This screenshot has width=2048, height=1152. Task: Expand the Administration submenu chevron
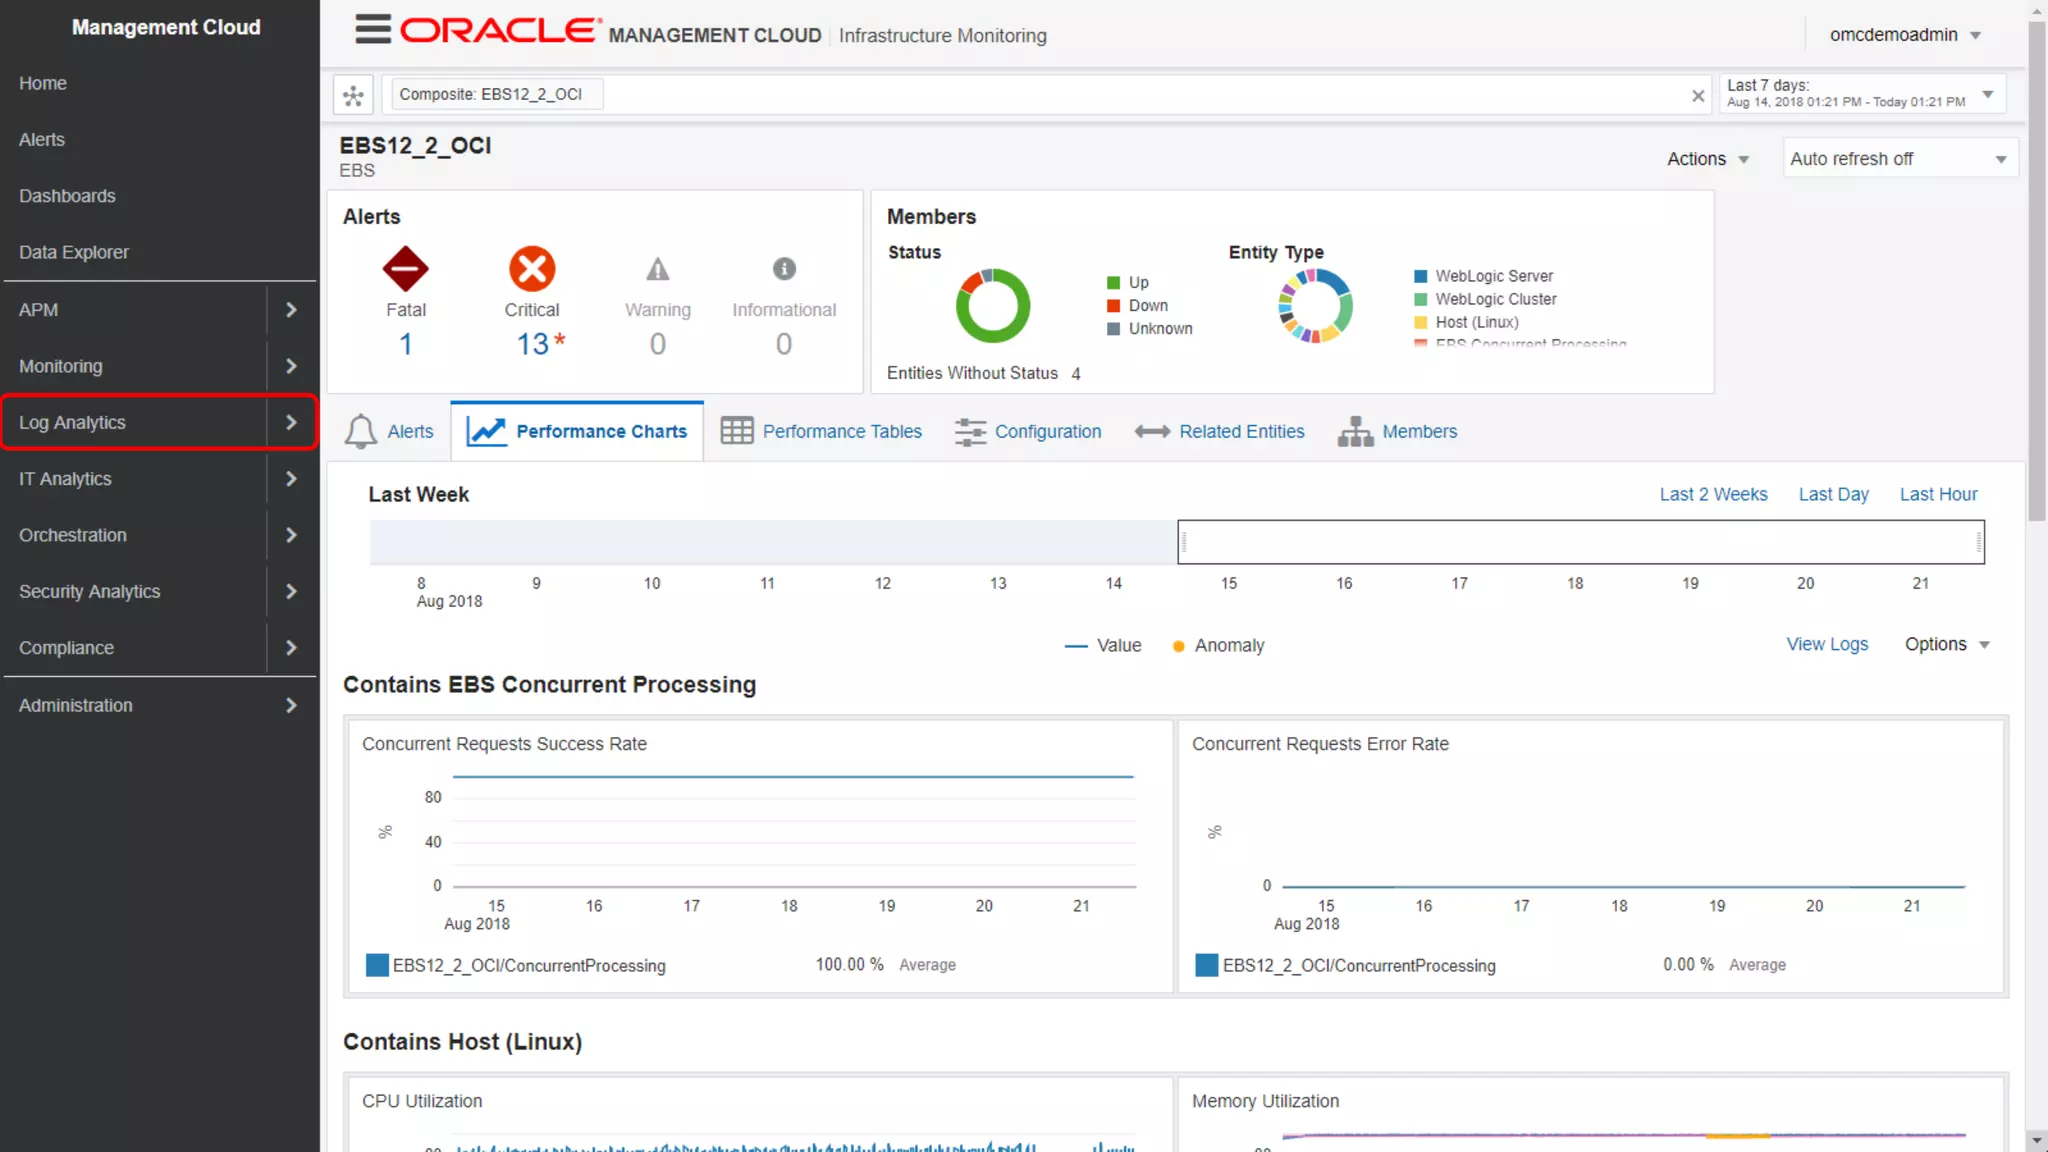[x=291, y=705]
